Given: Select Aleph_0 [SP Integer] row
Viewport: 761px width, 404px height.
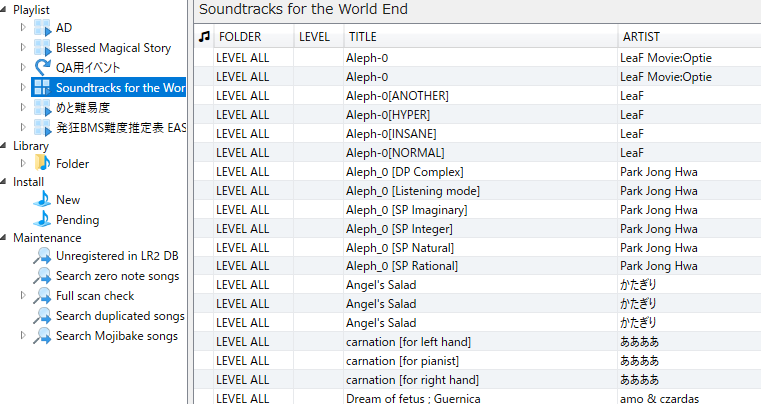Looking at the screenshot, I should click(x=478, y=228).
